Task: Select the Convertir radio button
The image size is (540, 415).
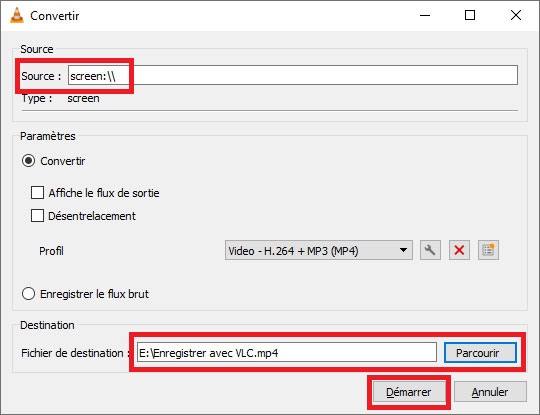Action: click(x=28, y=161)
